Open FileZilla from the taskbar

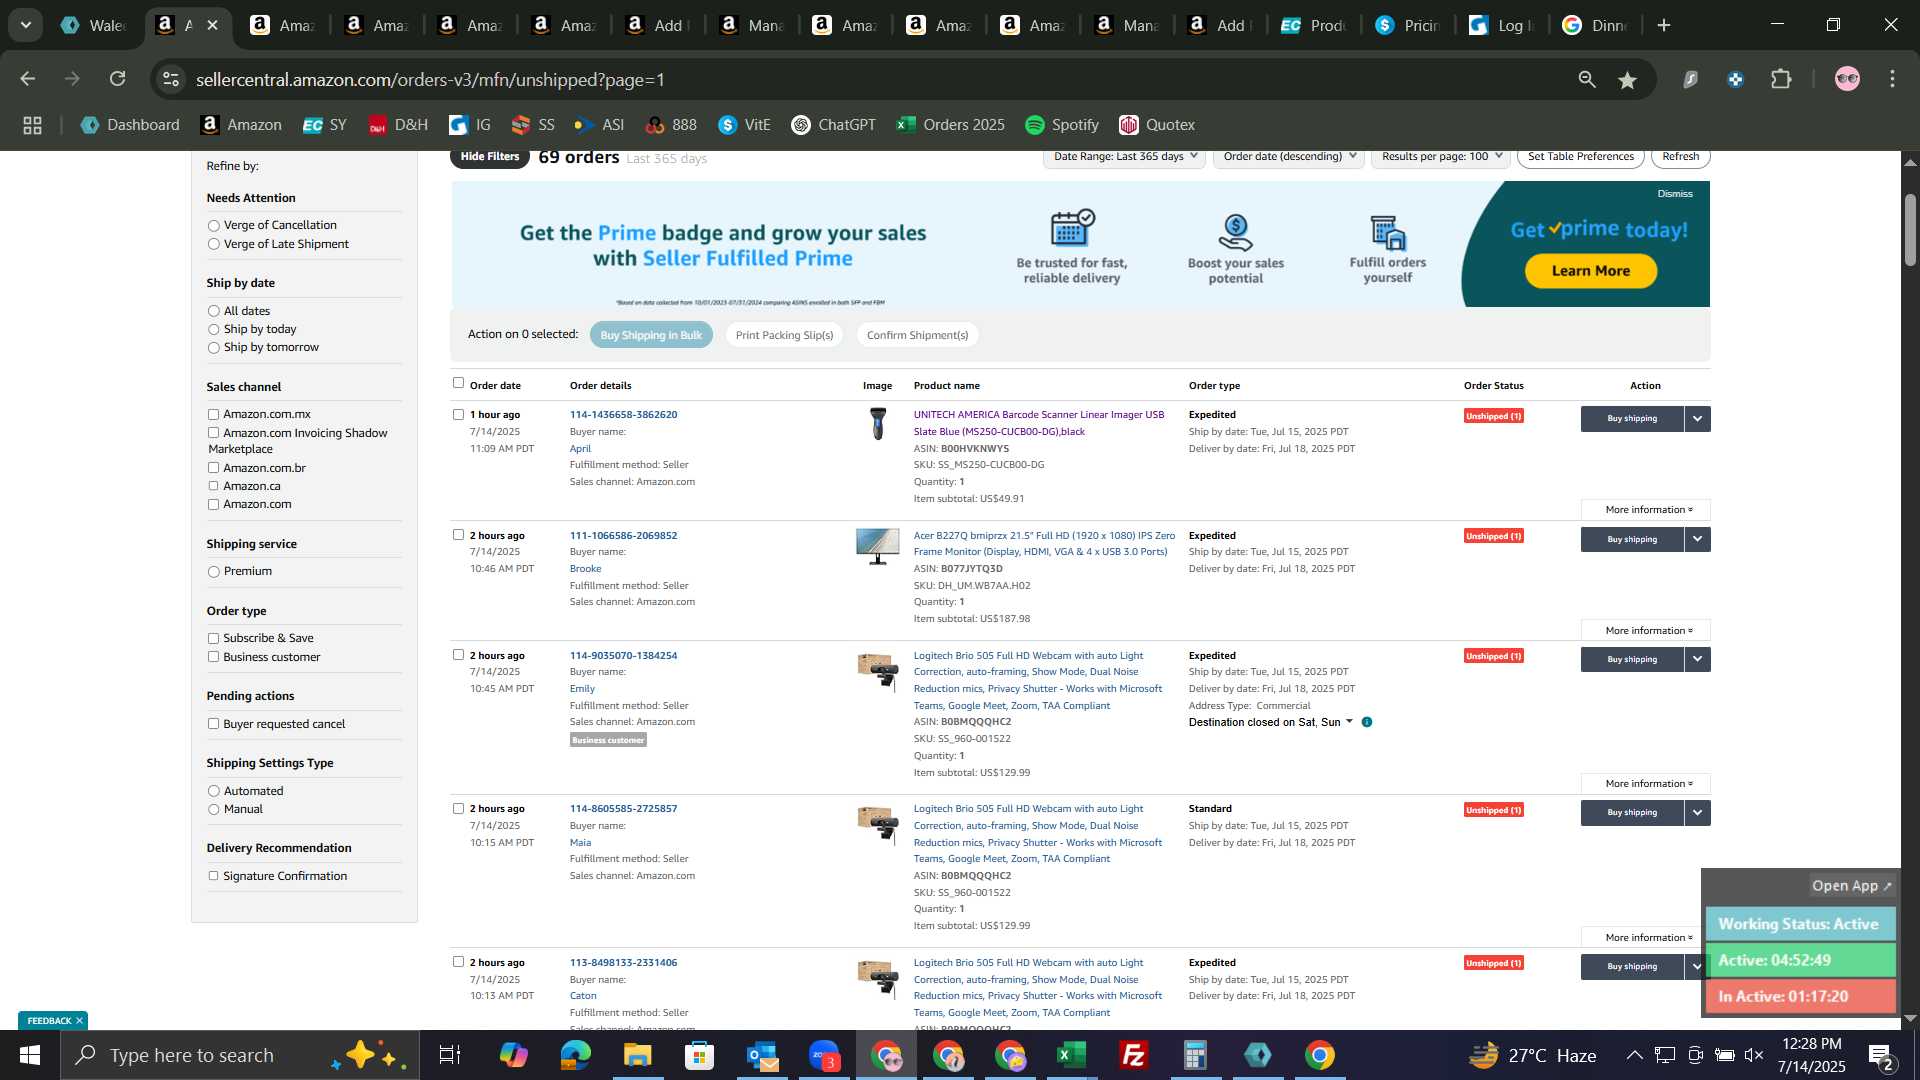click(1134, 1055)
